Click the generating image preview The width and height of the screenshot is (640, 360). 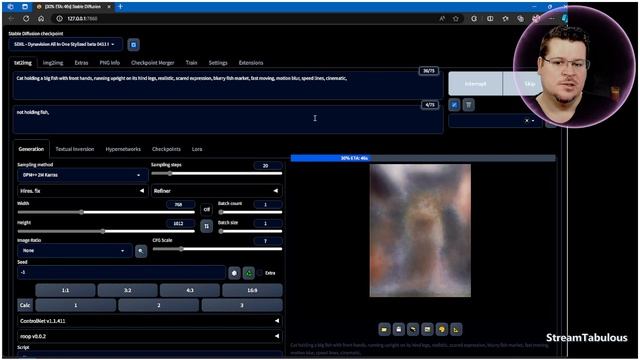[420, 231]
